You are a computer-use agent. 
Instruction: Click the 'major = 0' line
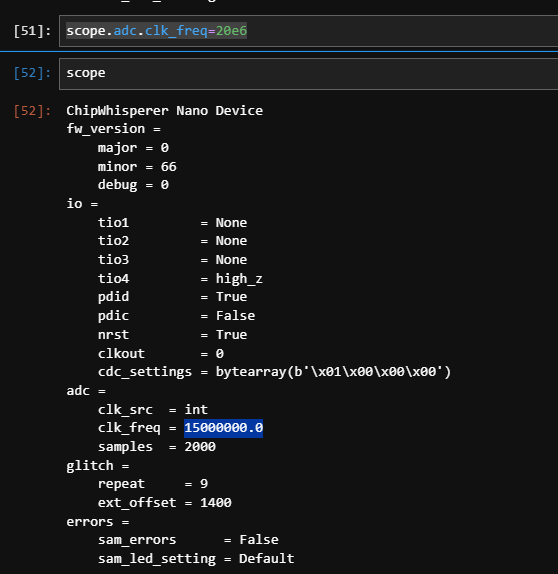click(x=133, y=148)
